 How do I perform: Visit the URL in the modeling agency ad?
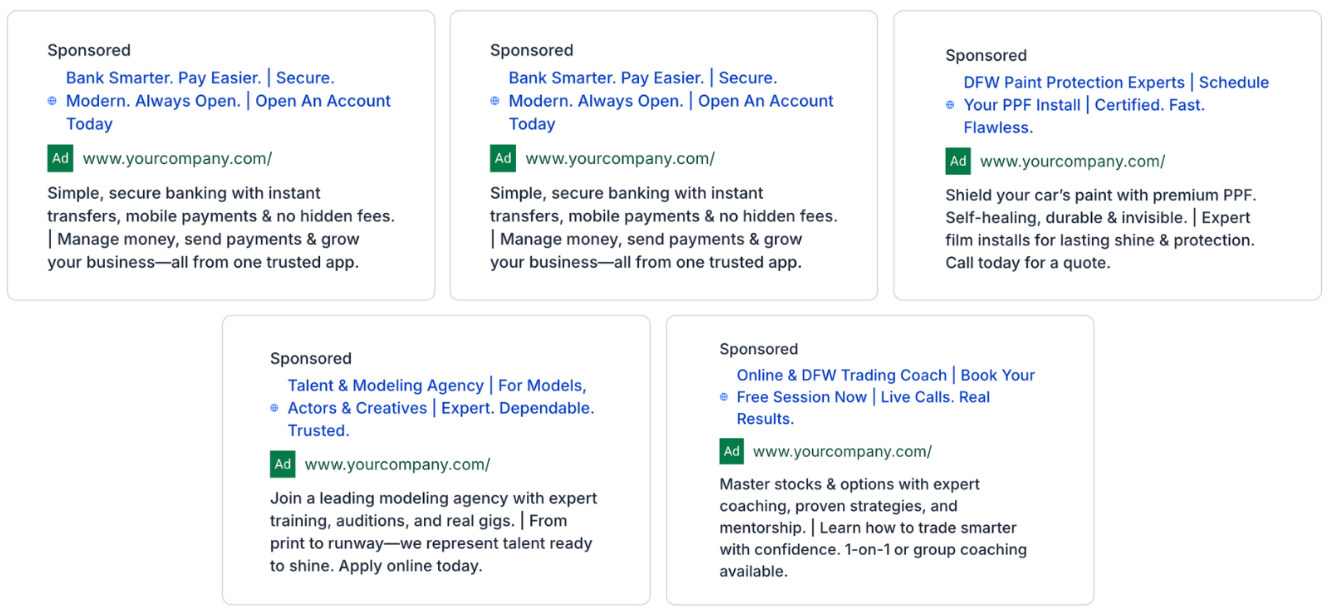(x=397, y=464)
